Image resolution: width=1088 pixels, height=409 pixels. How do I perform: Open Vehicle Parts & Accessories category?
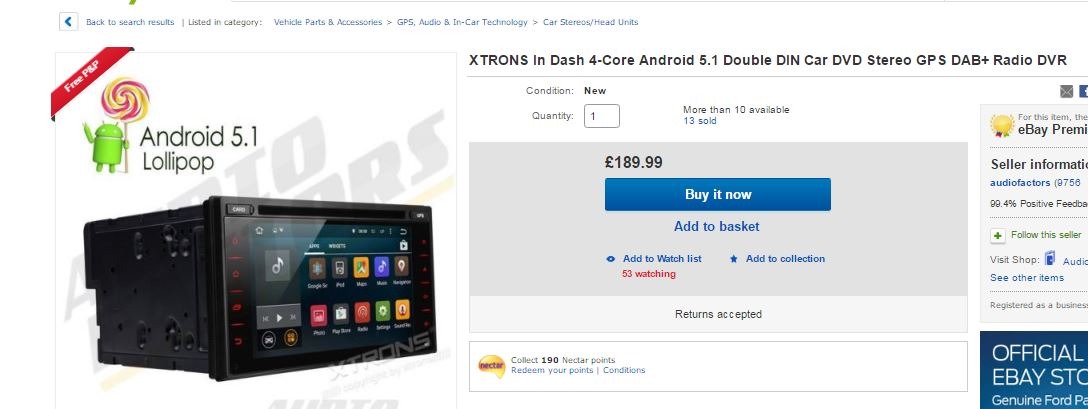pyautogui.click(x=328, y=22)
